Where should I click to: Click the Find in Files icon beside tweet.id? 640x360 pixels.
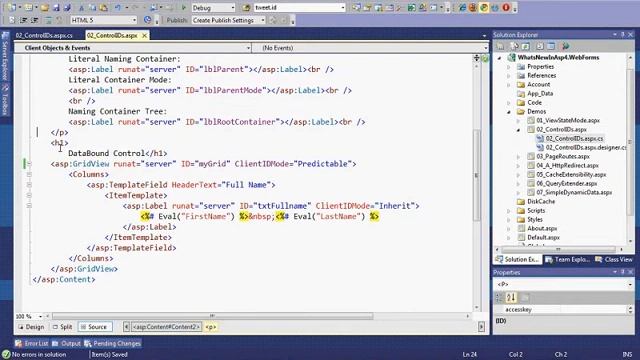(x=246, y=7)
